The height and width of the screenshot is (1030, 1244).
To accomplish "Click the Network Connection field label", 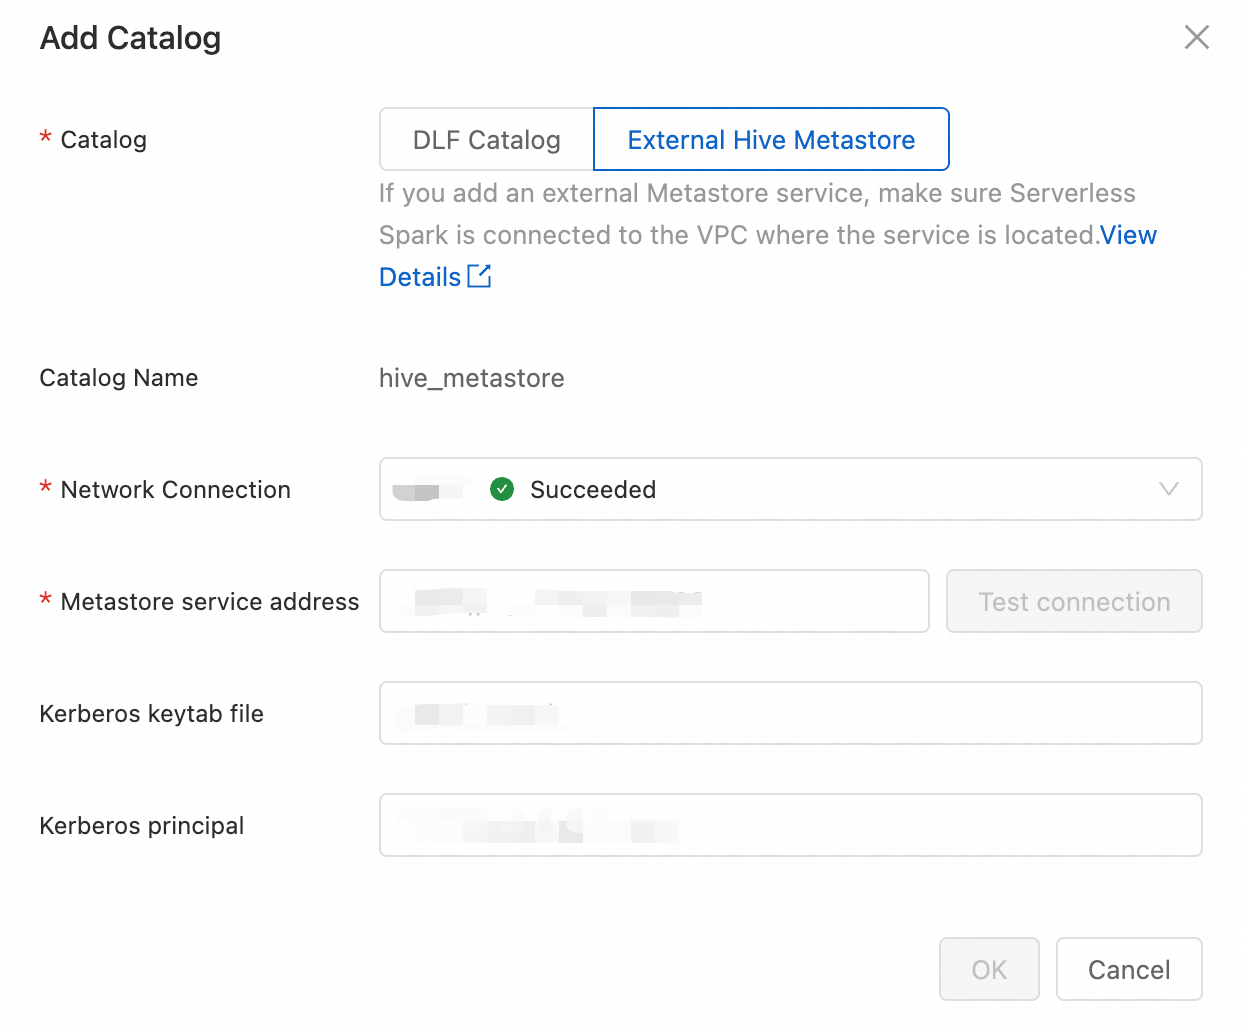I will click(176, 490).
